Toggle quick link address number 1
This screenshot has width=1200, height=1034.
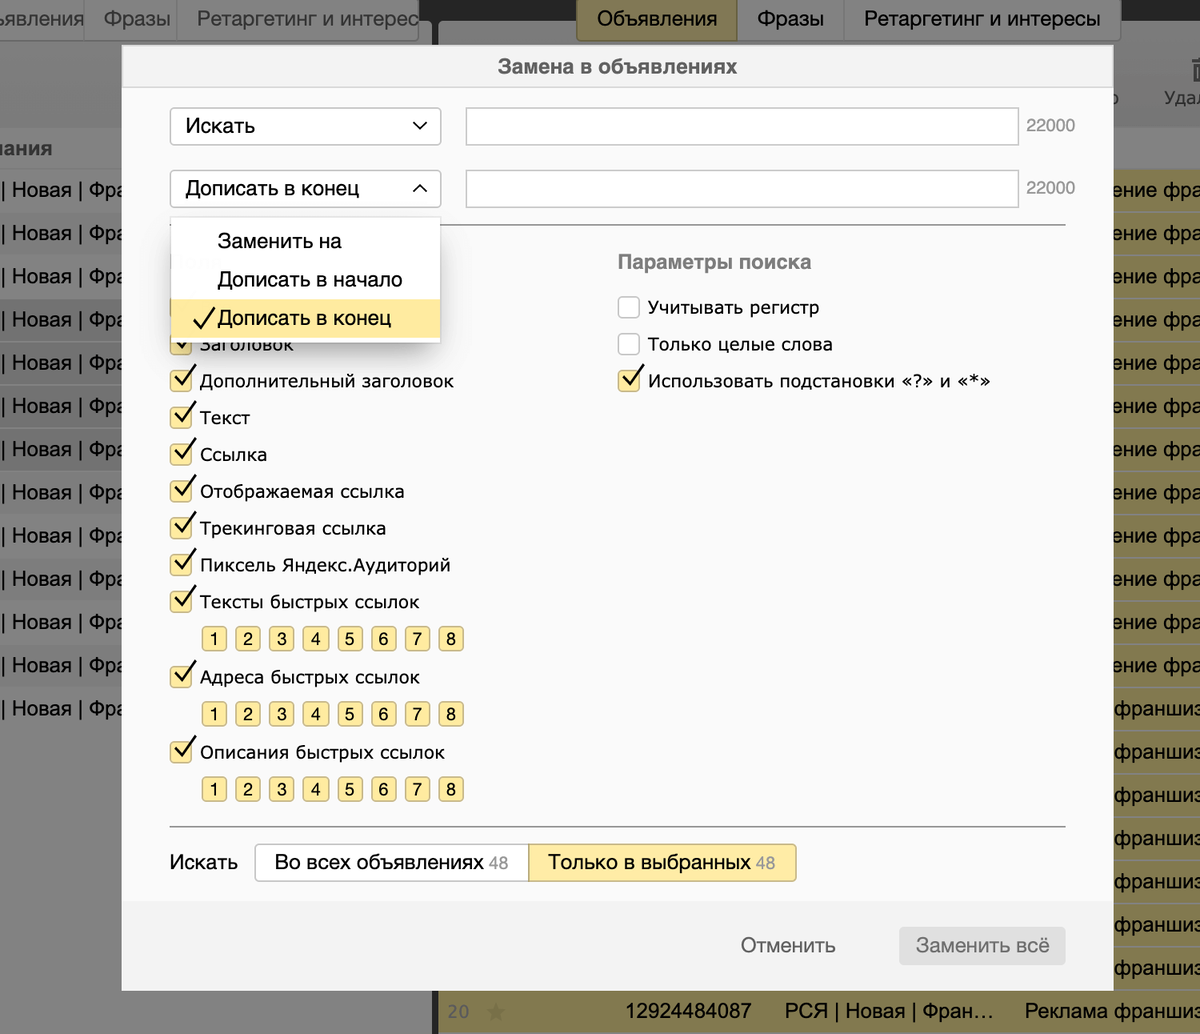coord(214,714)
